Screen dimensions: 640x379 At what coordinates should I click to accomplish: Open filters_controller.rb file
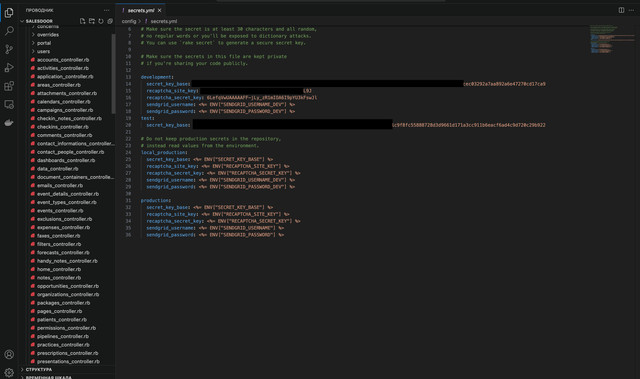(59, 244)
